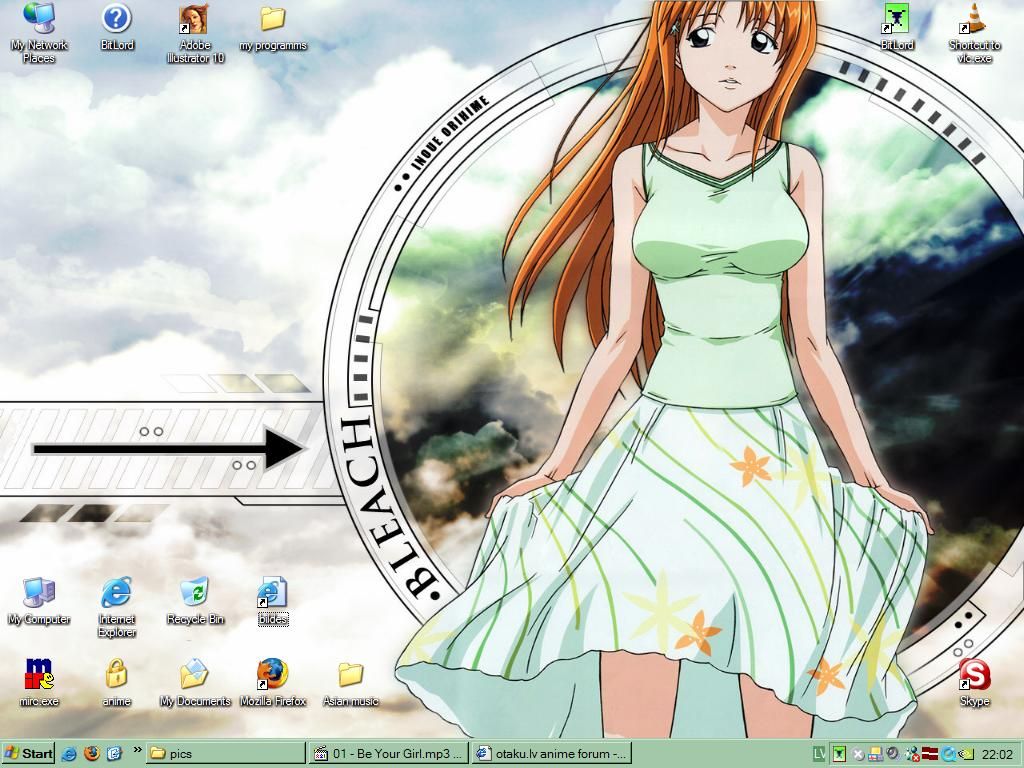
Task: Launch Skype from the desktop shortcut
Action: coord(974,682)
